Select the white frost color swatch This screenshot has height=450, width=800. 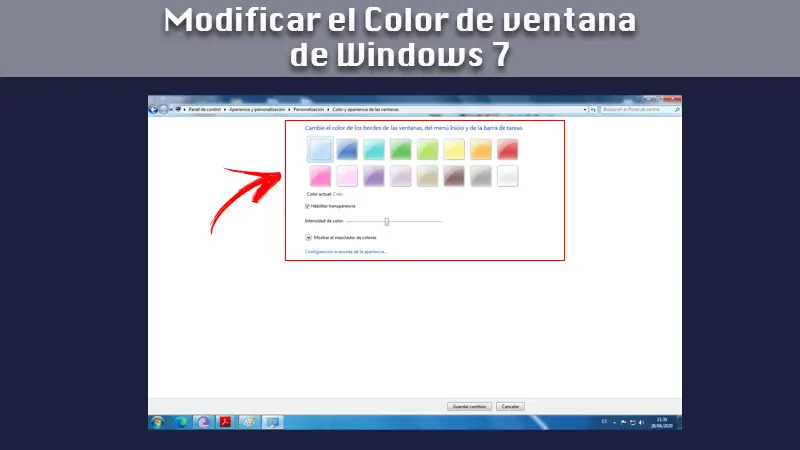click(508, 176)
